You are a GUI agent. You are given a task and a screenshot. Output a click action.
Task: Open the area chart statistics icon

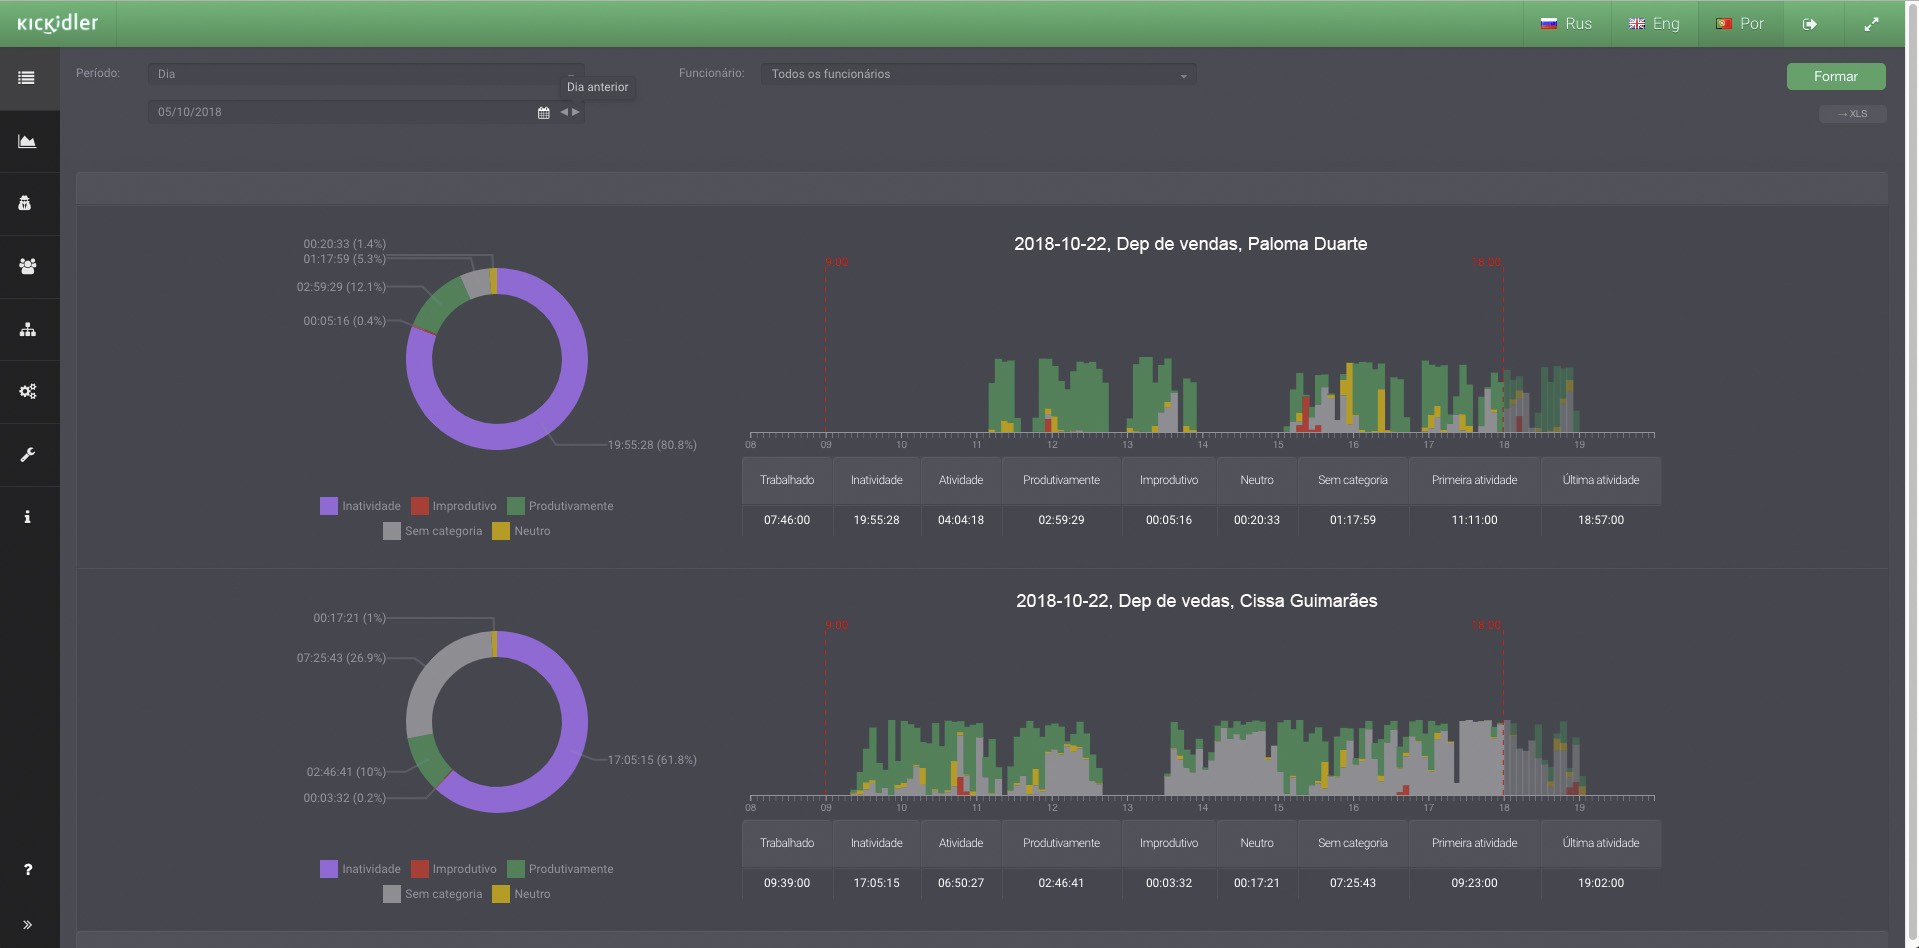[x=27, y=141]
